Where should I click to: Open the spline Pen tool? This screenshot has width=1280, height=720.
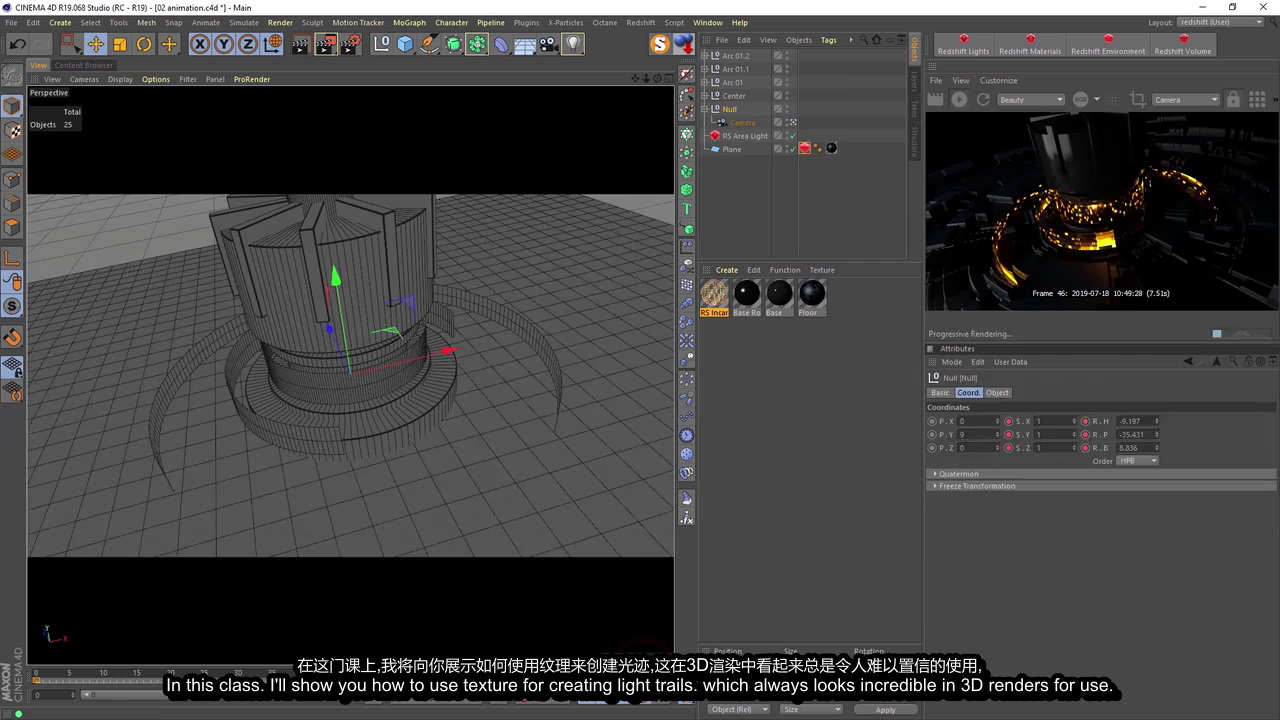(429, 44)
